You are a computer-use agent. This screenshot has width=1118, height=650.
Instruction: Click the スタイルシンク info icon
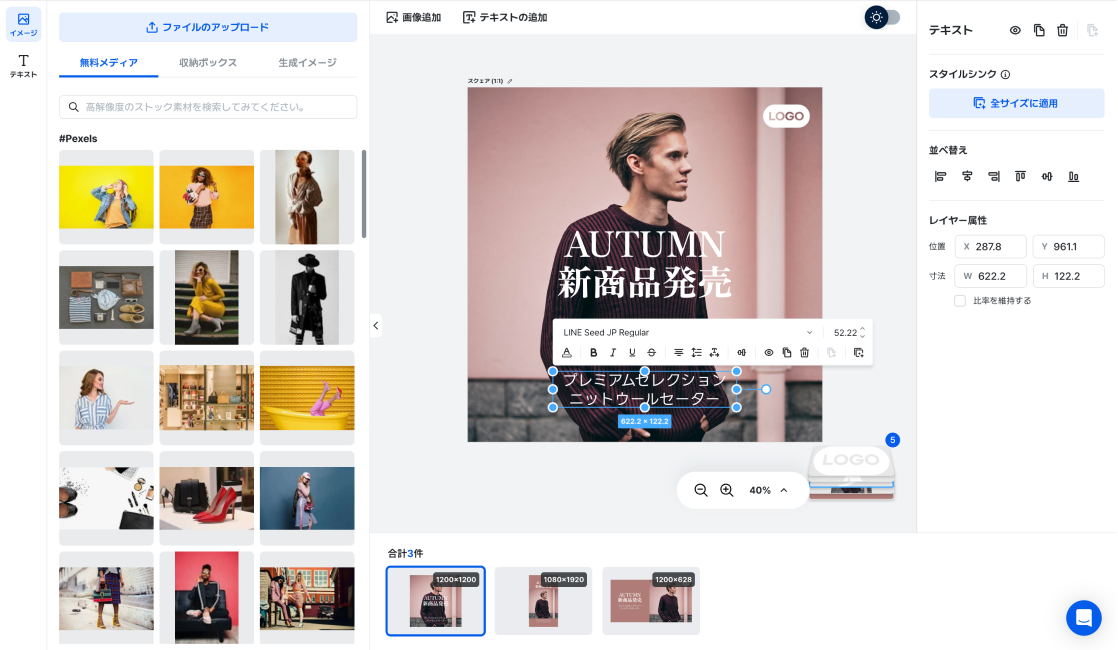(x=1005, y=74)
